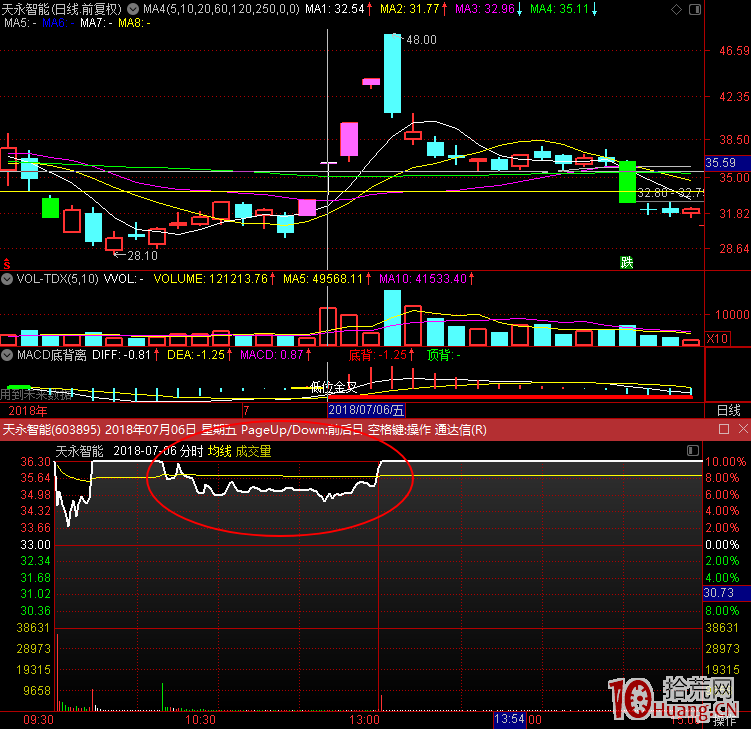Select the 13:54 time marker on intraday axis
The height and width of the screenshot is (729, 751).
(x=509, y=719)
